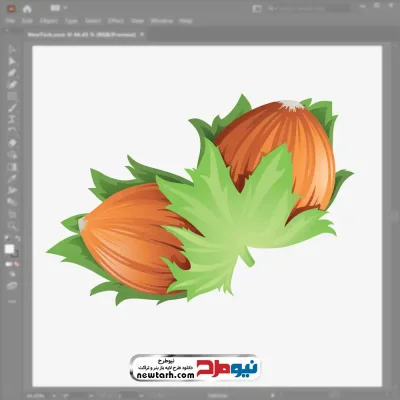Viewport: 400px width, 400px height.
Task: Expand the Arrange Documents dropdown arrow
Action: 65,8
